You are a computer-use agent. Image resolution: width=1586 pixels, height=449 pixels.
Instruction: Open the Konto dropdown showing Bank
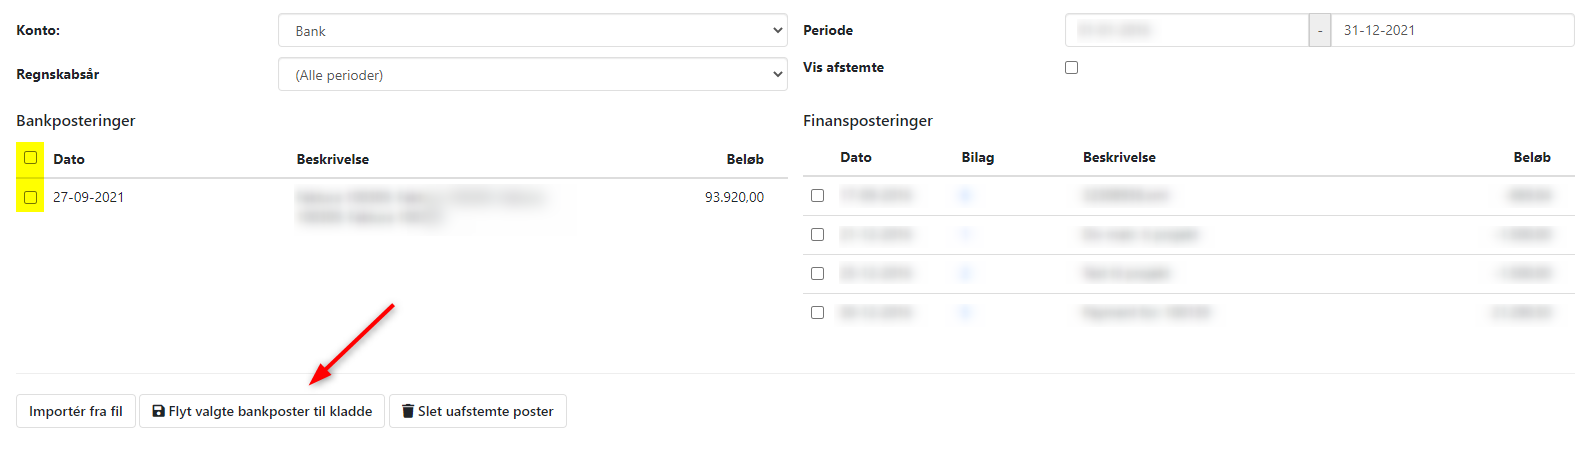pos(532,31)
